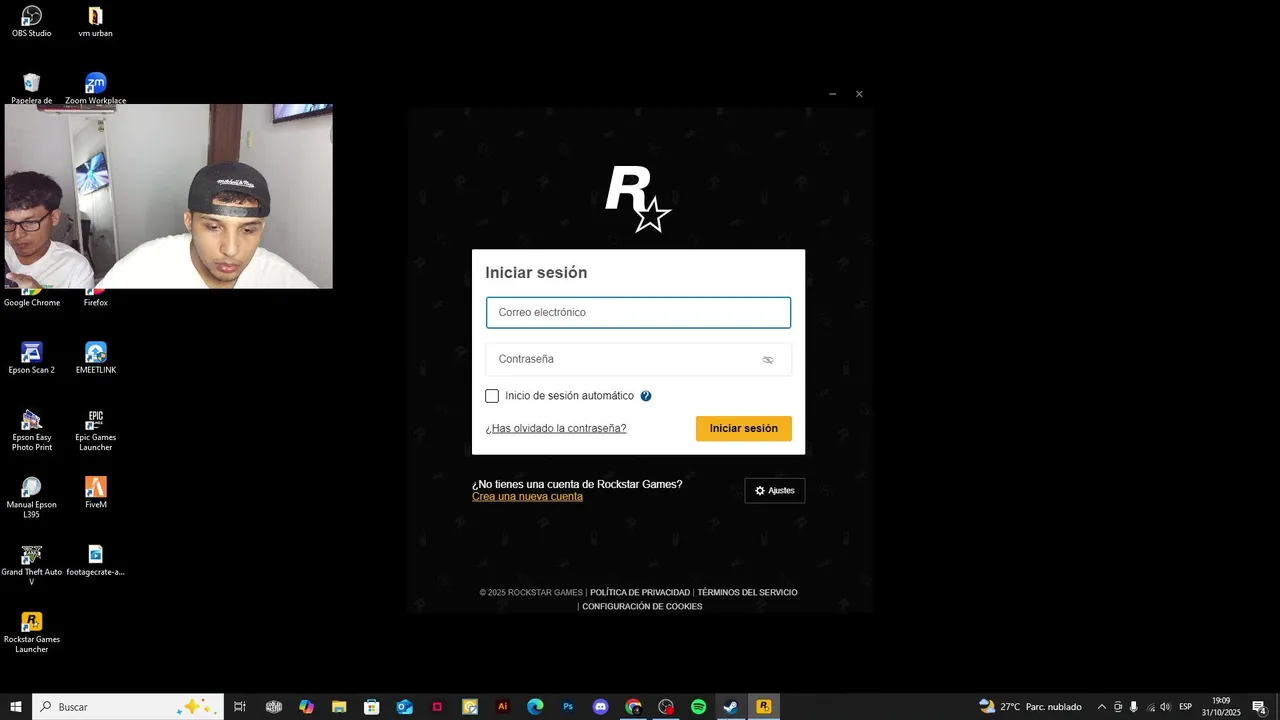Click Rockstar Games Launcher taskbar icon

[x=764, y=707]
